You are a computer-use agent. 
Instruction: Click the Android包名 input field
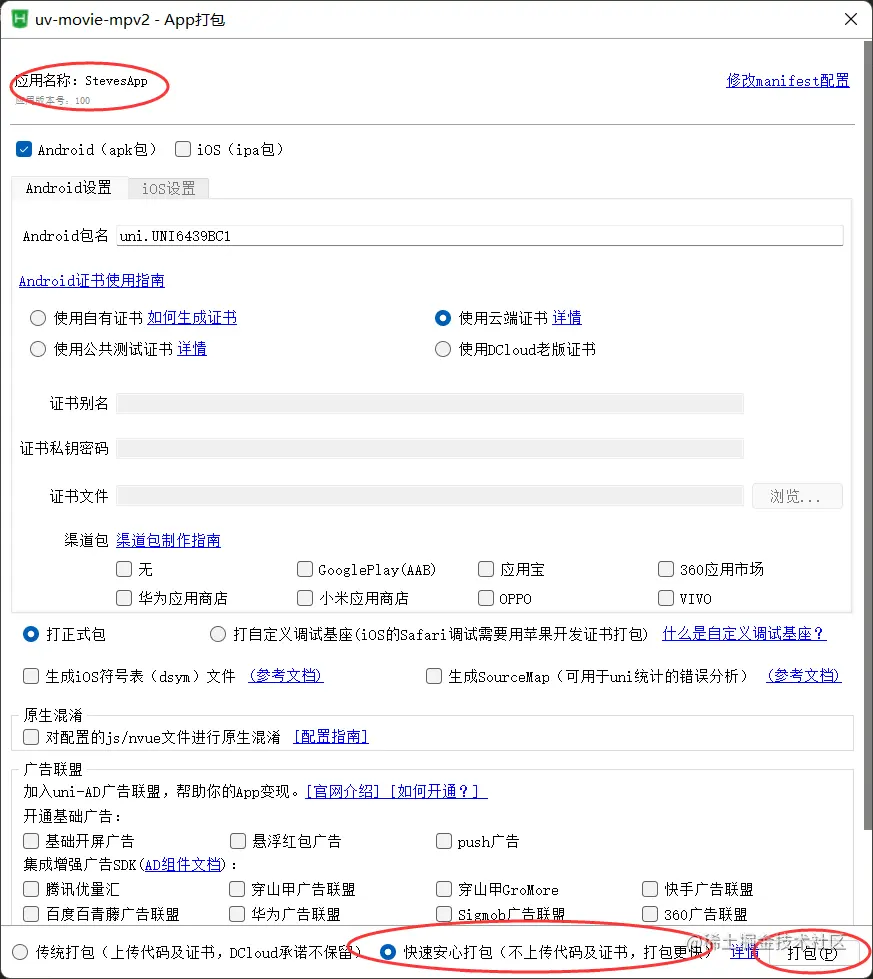(x=480, y=236)
